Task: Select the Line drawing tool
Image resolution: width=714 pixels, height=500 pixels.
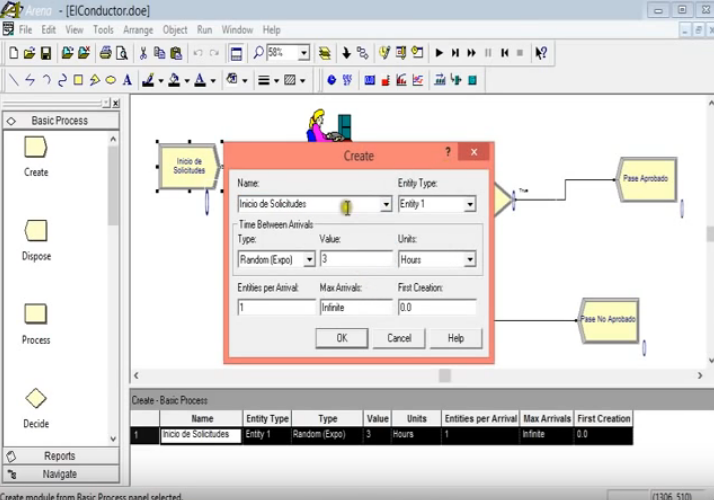Action: (x=13, y=80)
